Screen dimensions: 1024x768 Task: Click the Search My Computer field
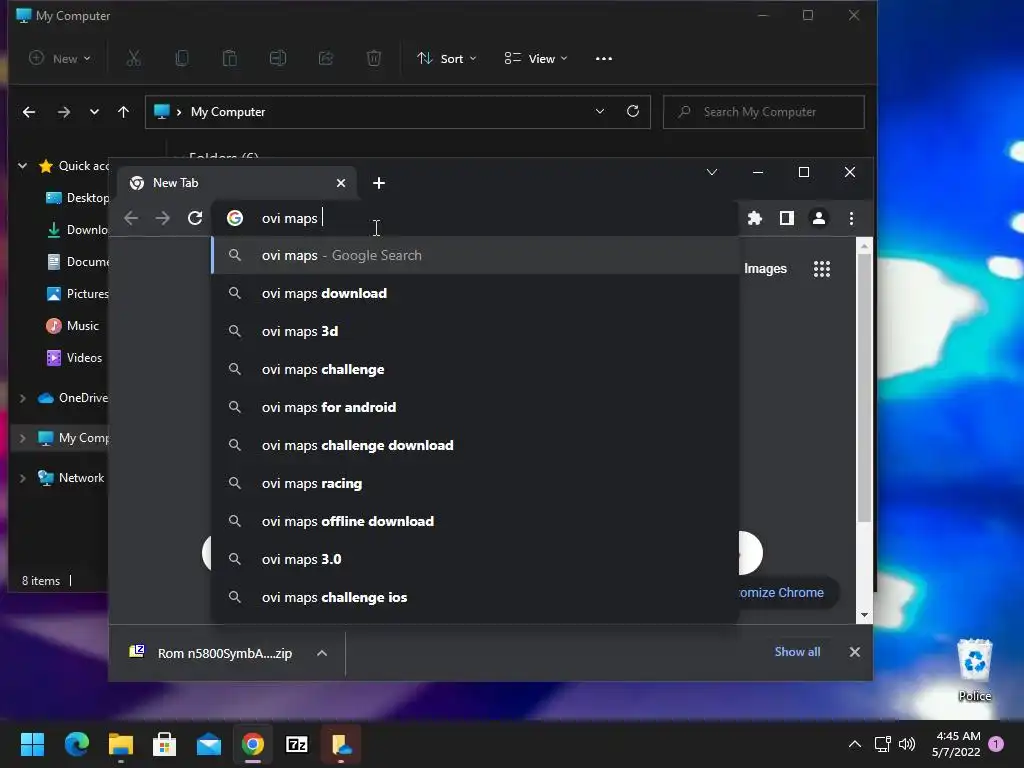pyautogui.click(x=763, y=112)
